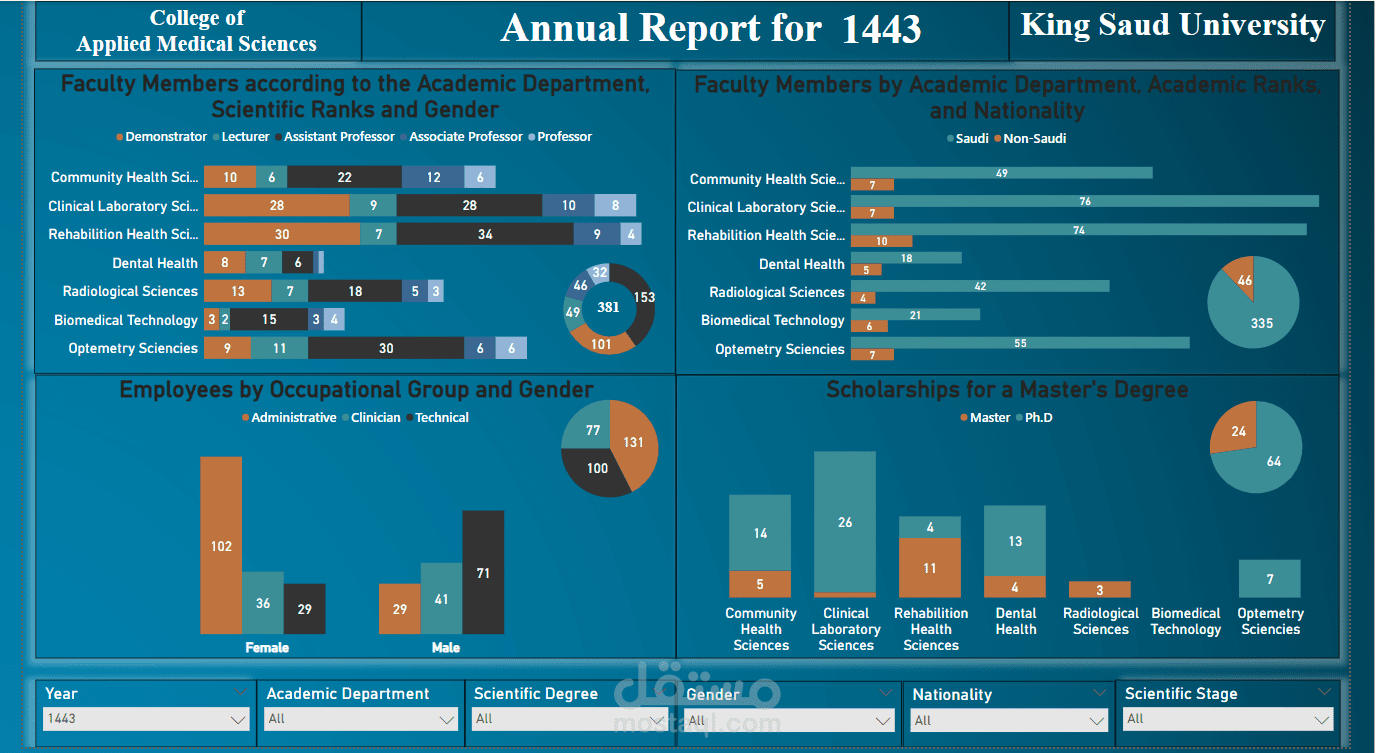
Task: Open the Nationality slicer dropdown
Action: point(1010,720)
